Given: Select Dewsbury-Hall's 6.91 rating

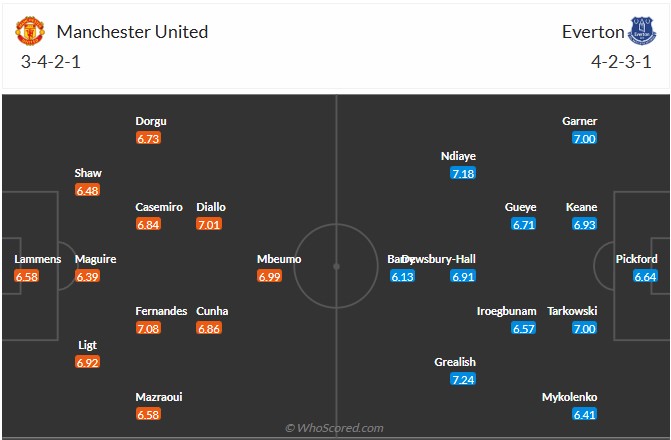Looking at the screenshot, I should [x=462, y=277].
